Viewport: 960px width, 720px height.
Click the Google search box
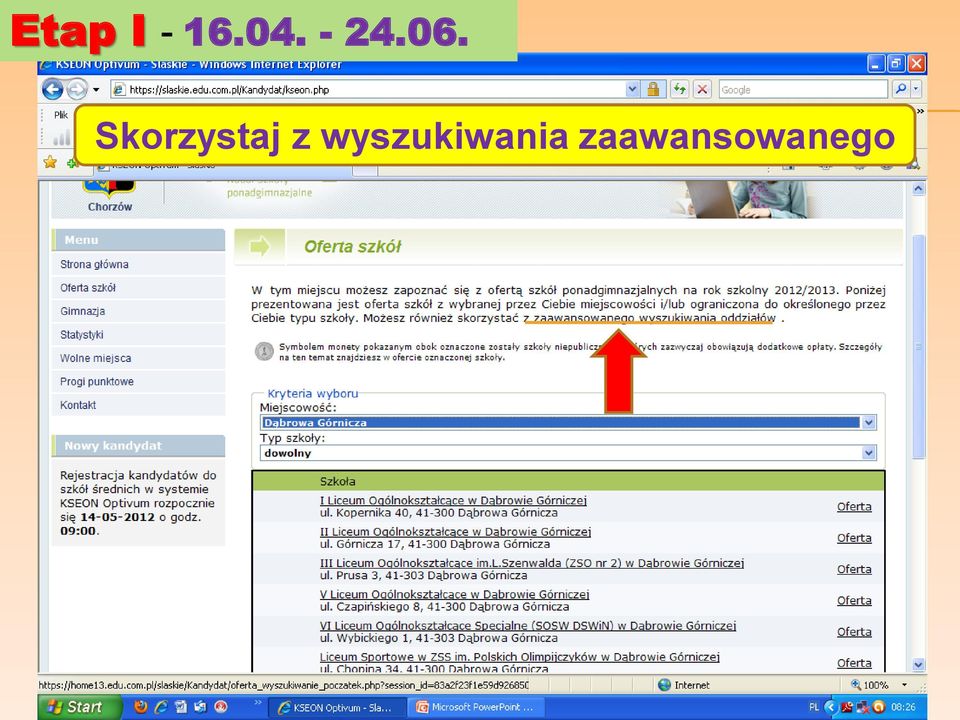coord(803,89)
